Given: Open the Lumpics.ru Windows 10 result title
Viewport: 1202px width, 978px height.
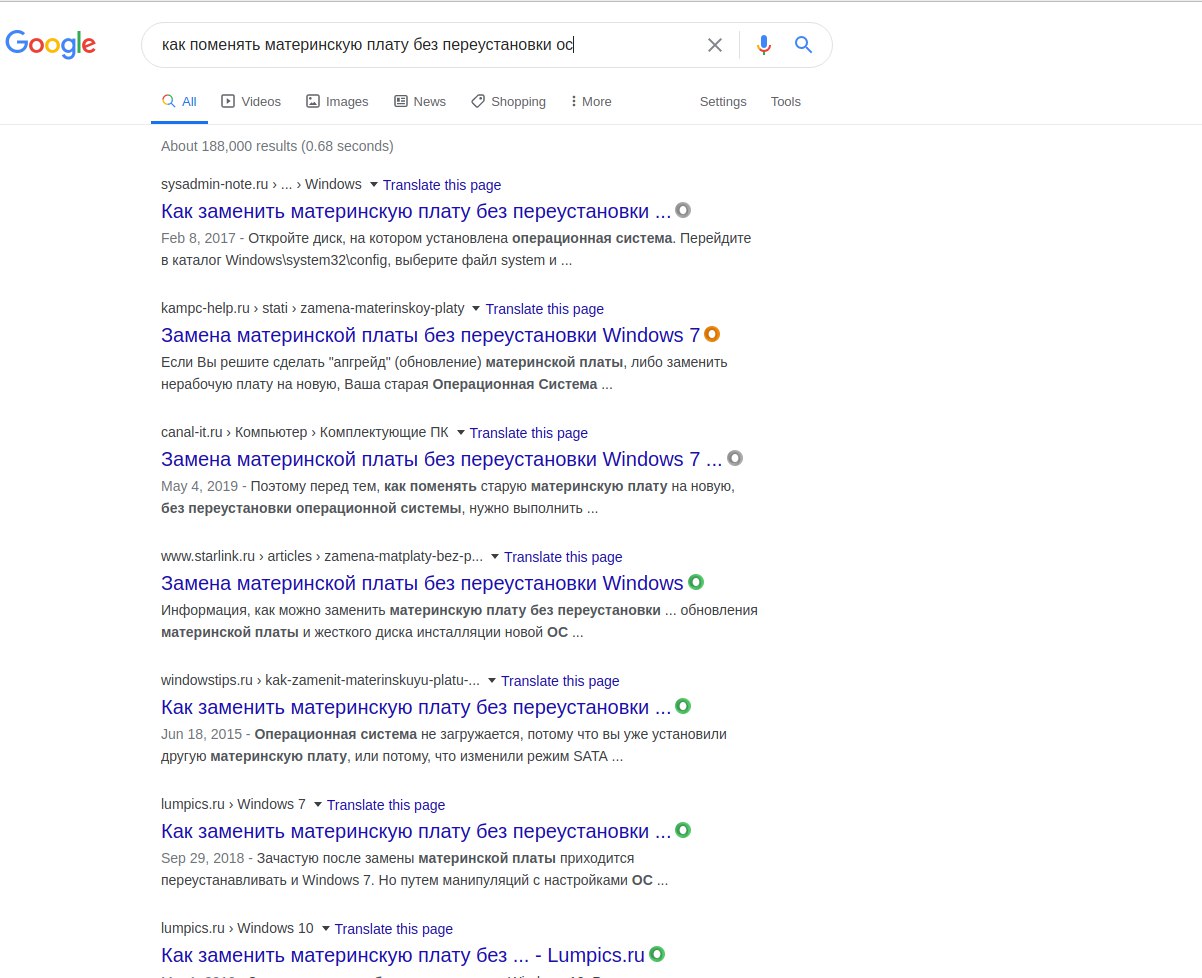Looking at the screenshot, I should [x=403, y=955].
